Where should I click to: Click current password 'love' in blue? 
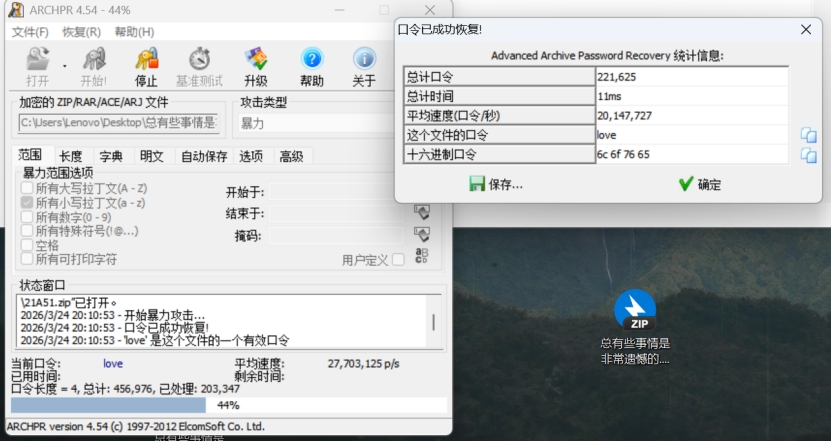[x=113, y=364]
